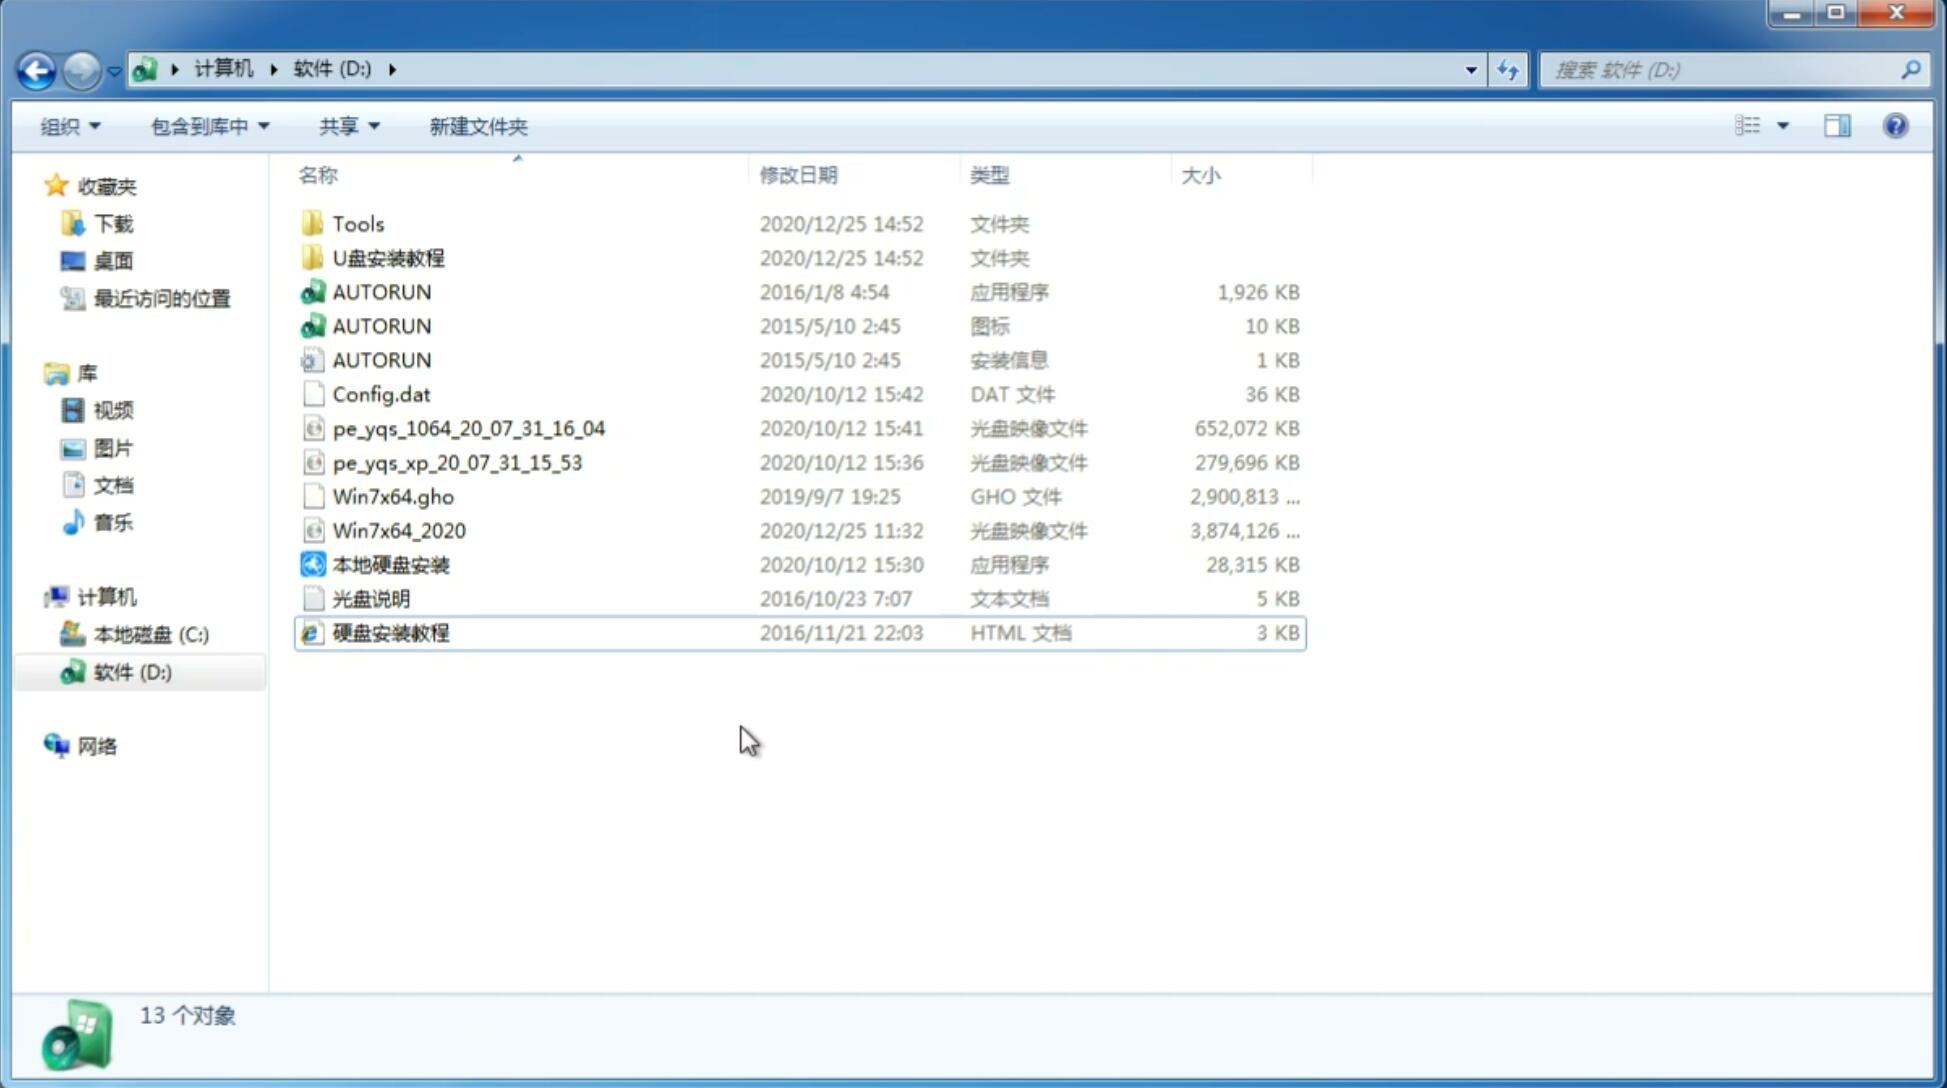This screenshot has width=1947, height=1088.
Task: Open pe_yqs_xp disc image file
Action: tap(456, 462)
